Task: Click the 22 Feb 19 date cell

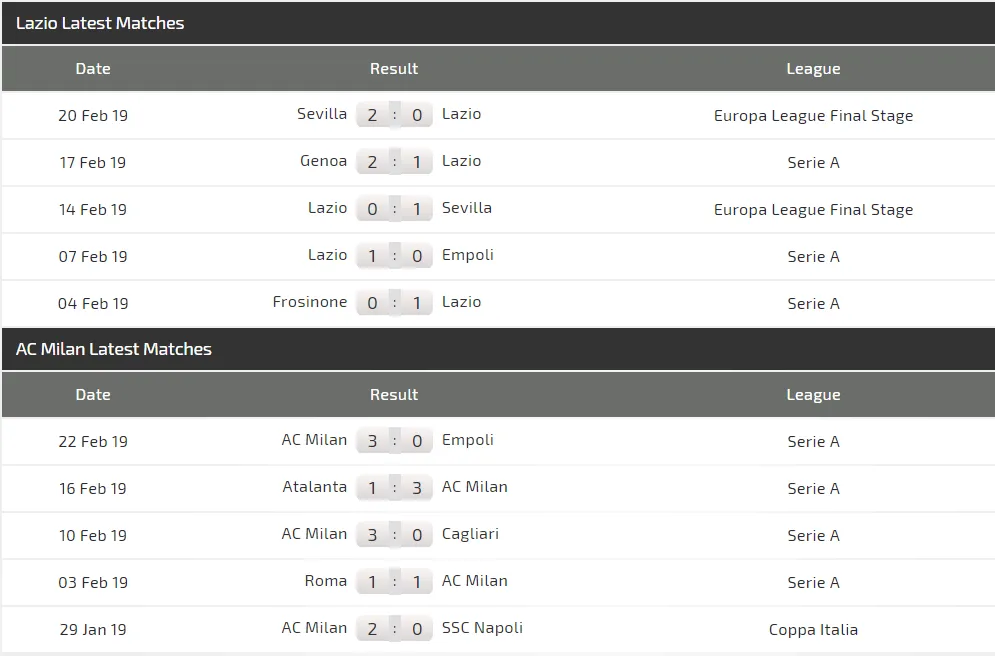Action: [x=93, y=441]
